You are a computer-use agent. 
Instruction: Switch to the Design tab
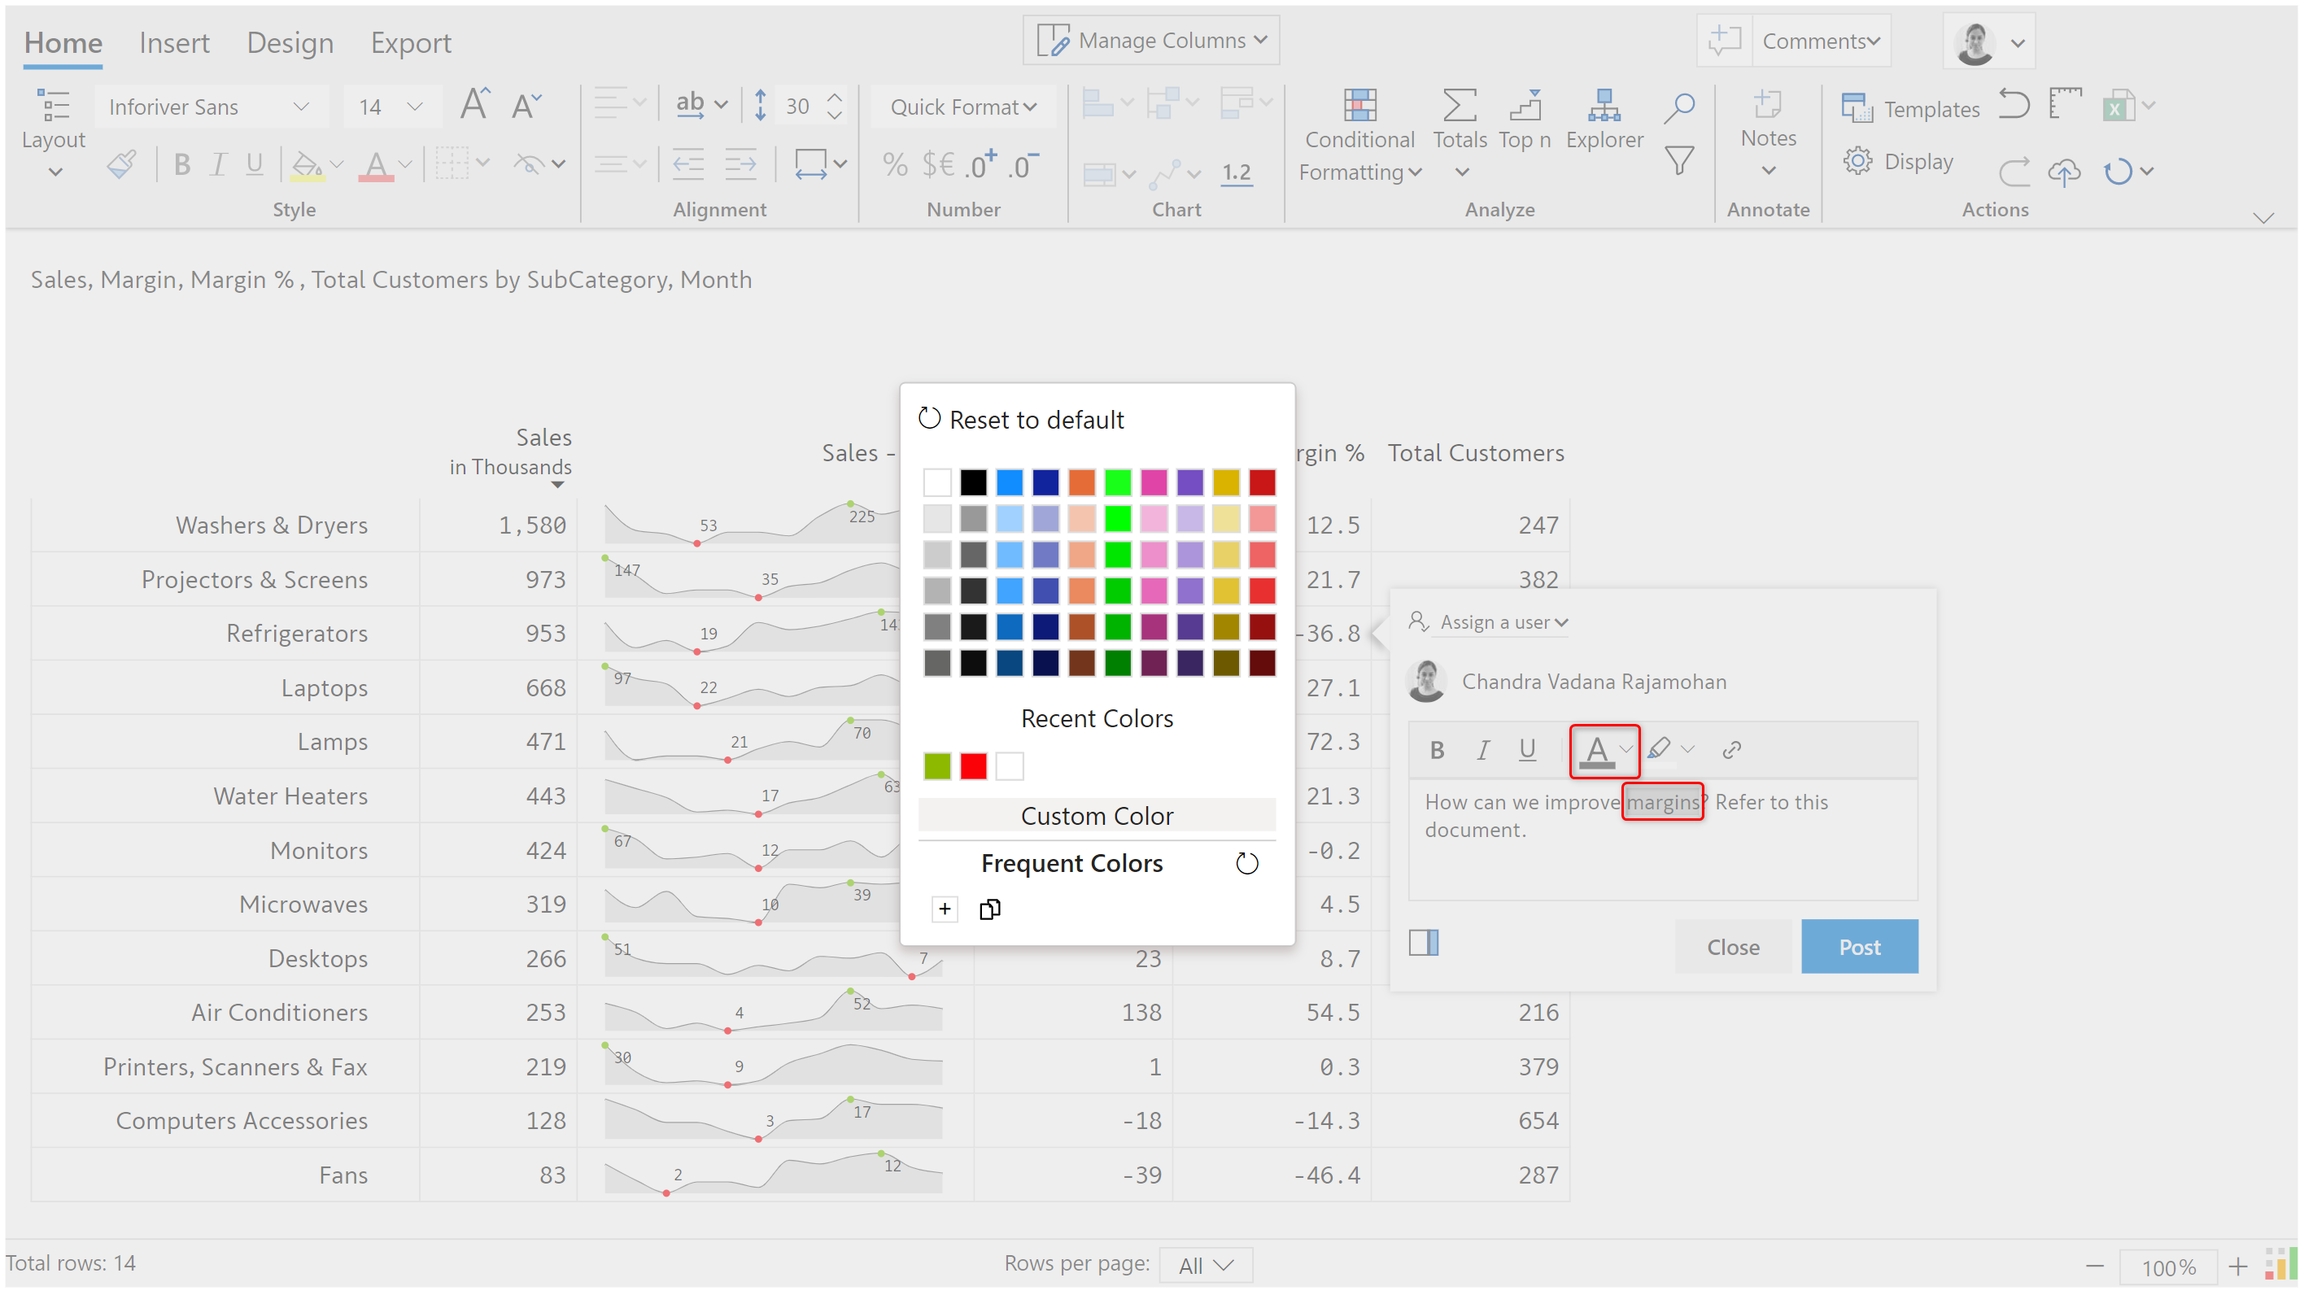pyautogui.click(x=290, y=43)
